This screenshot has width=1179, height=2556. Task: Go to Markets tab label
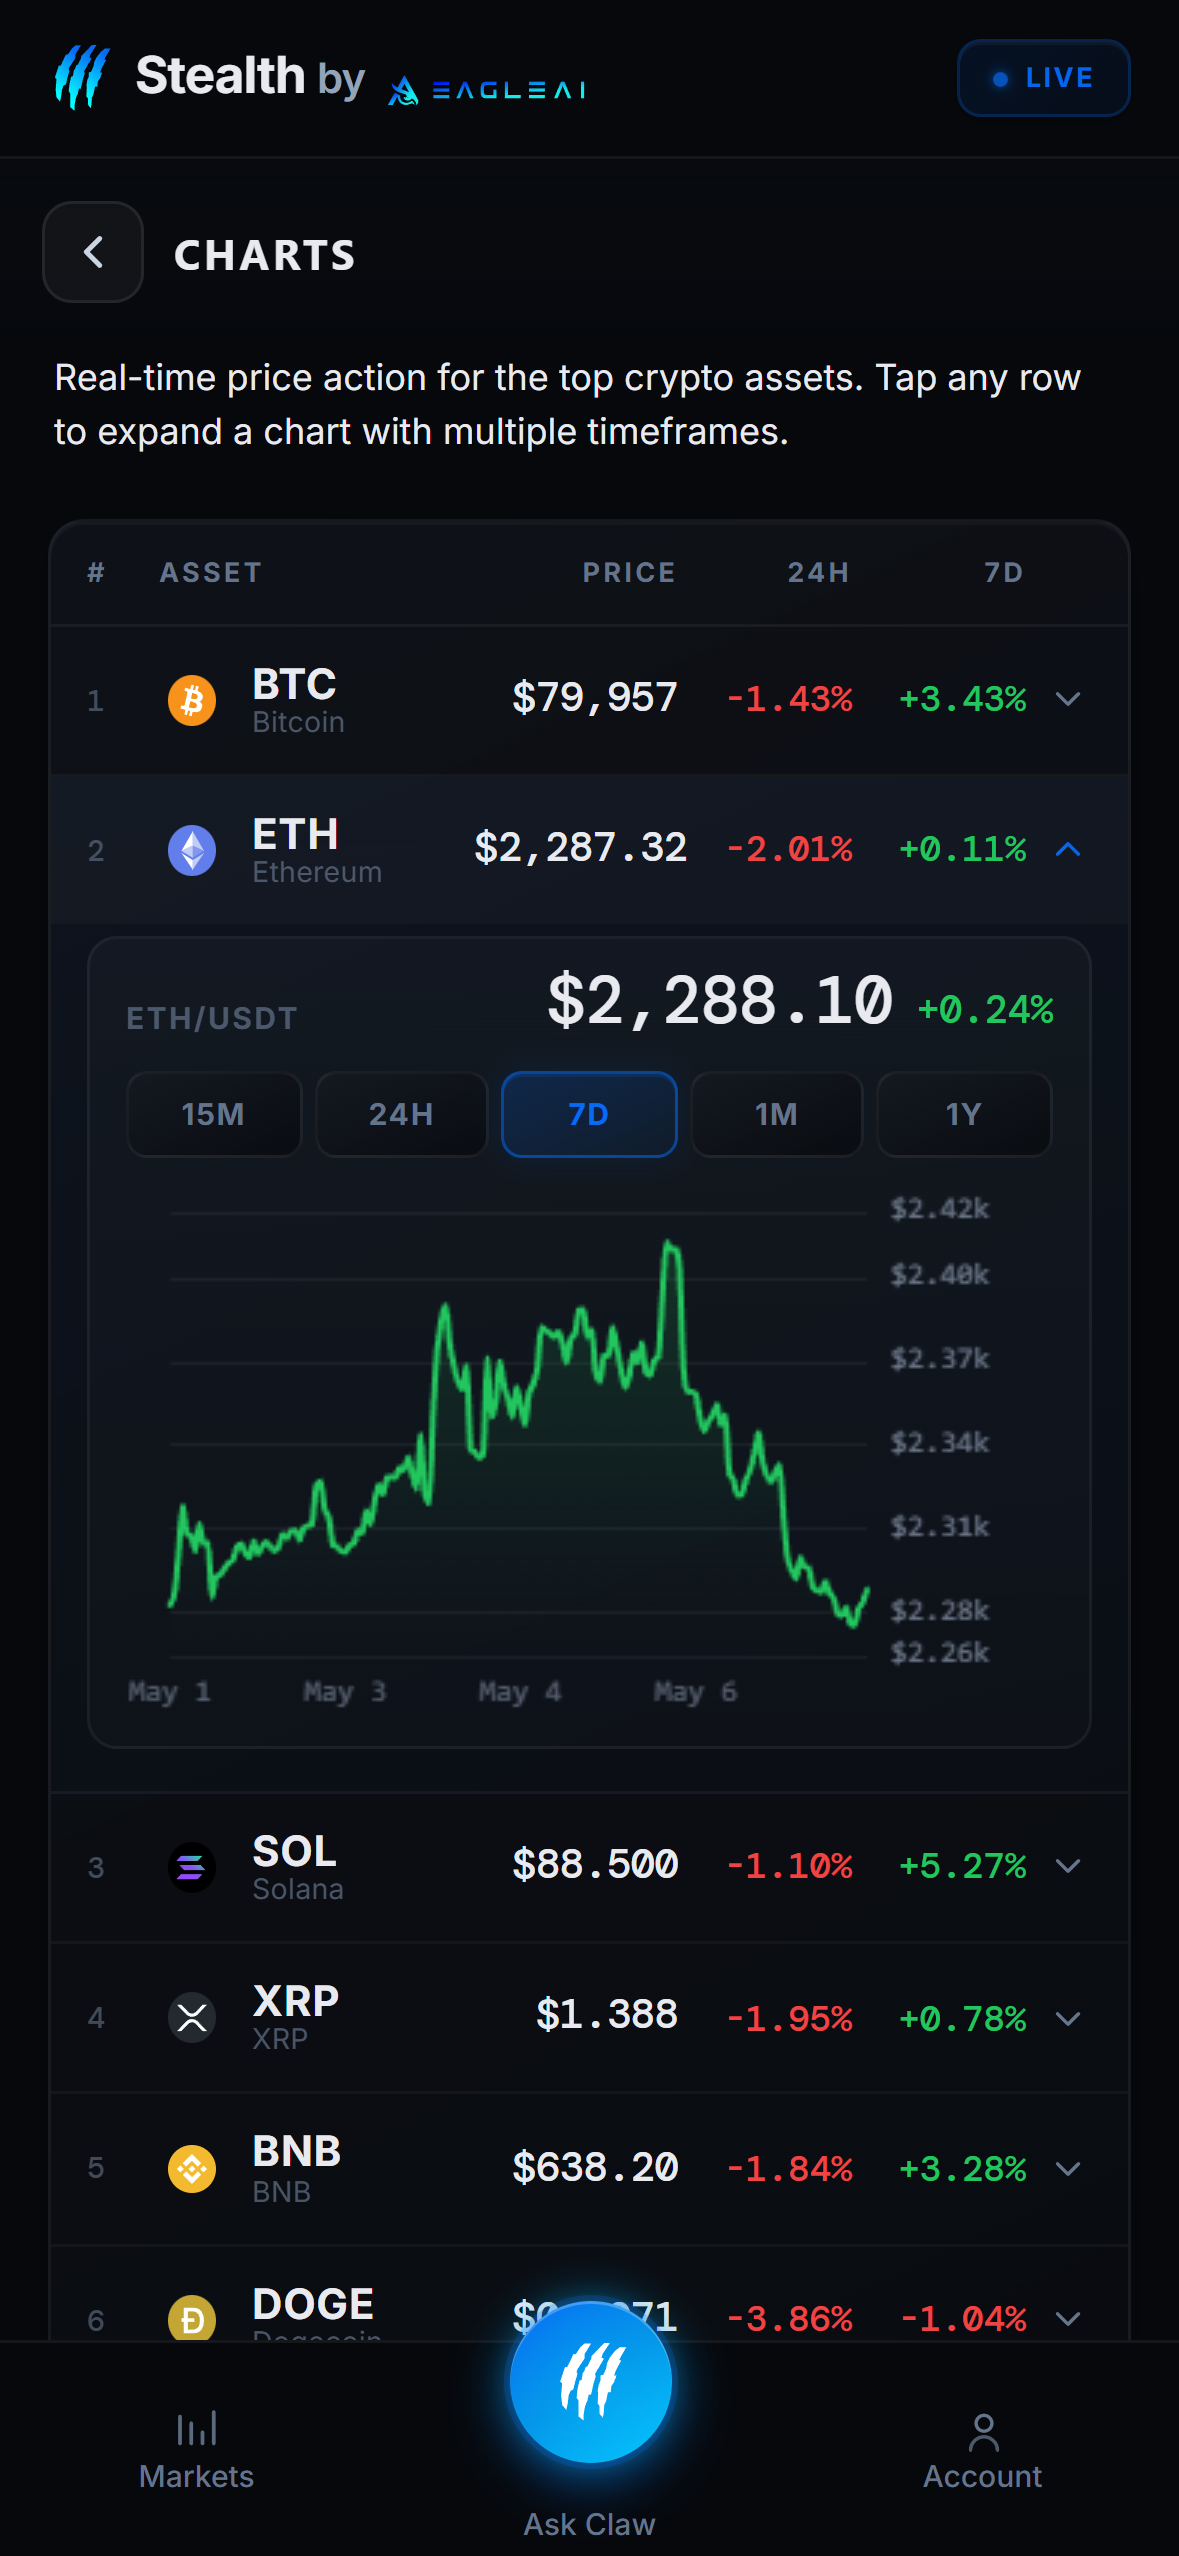[197, 2476]
